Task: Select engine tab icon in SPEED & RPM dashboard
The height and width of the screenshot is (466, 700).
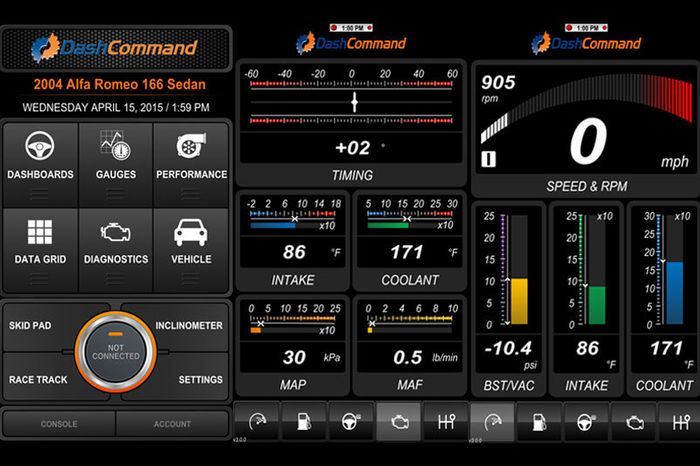Action: pyautogui.click(x=633, y=421)
